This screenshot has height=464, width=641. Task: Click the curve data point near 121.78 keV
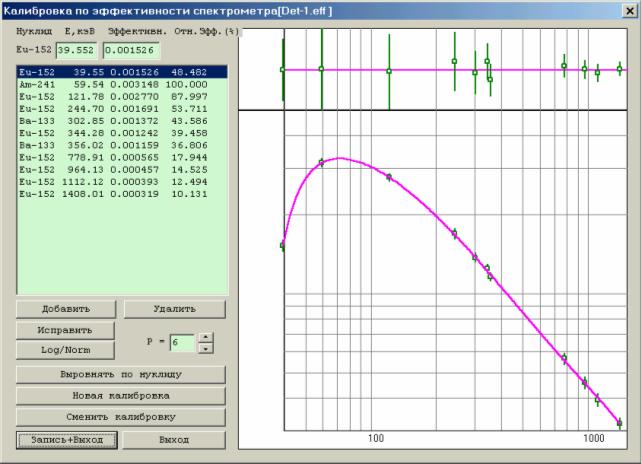(x=389, y=177)
